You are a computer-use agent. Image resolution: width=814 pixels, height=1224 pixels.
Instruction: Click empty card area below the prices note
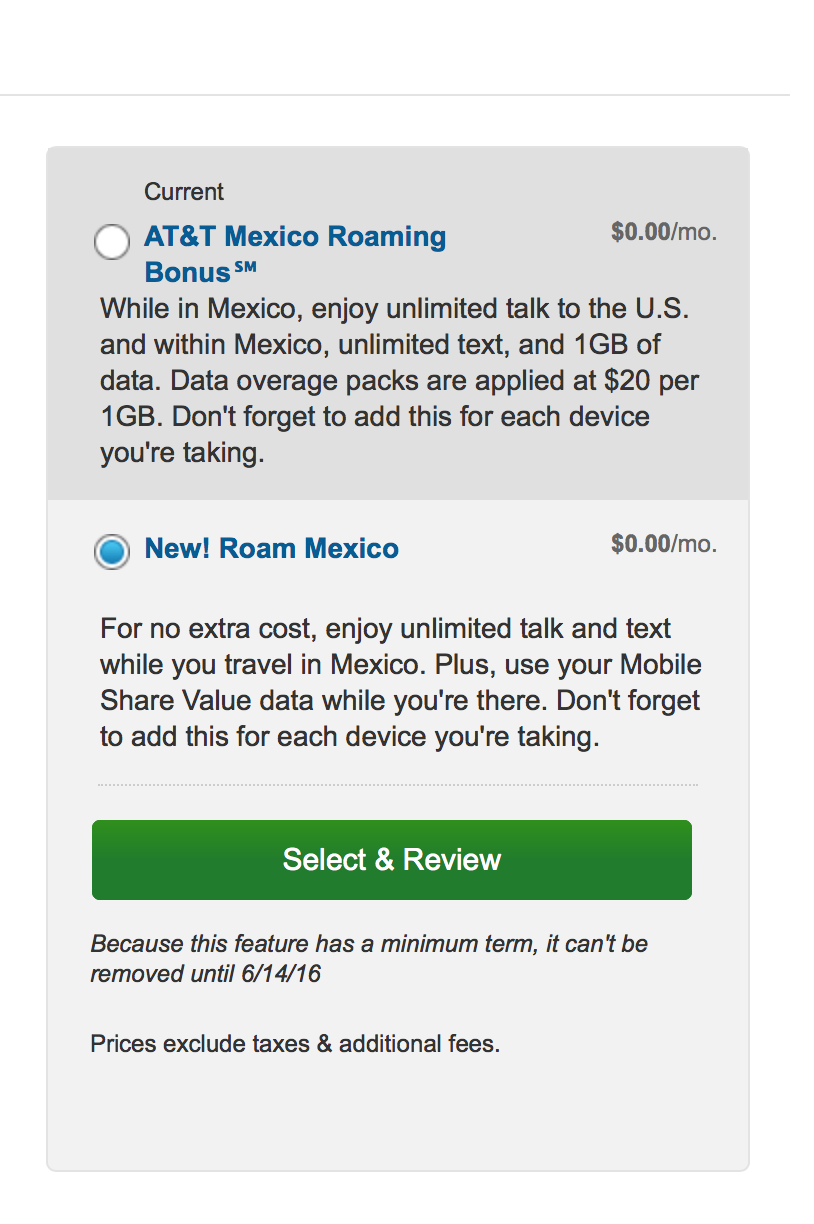pos(397,1115)
